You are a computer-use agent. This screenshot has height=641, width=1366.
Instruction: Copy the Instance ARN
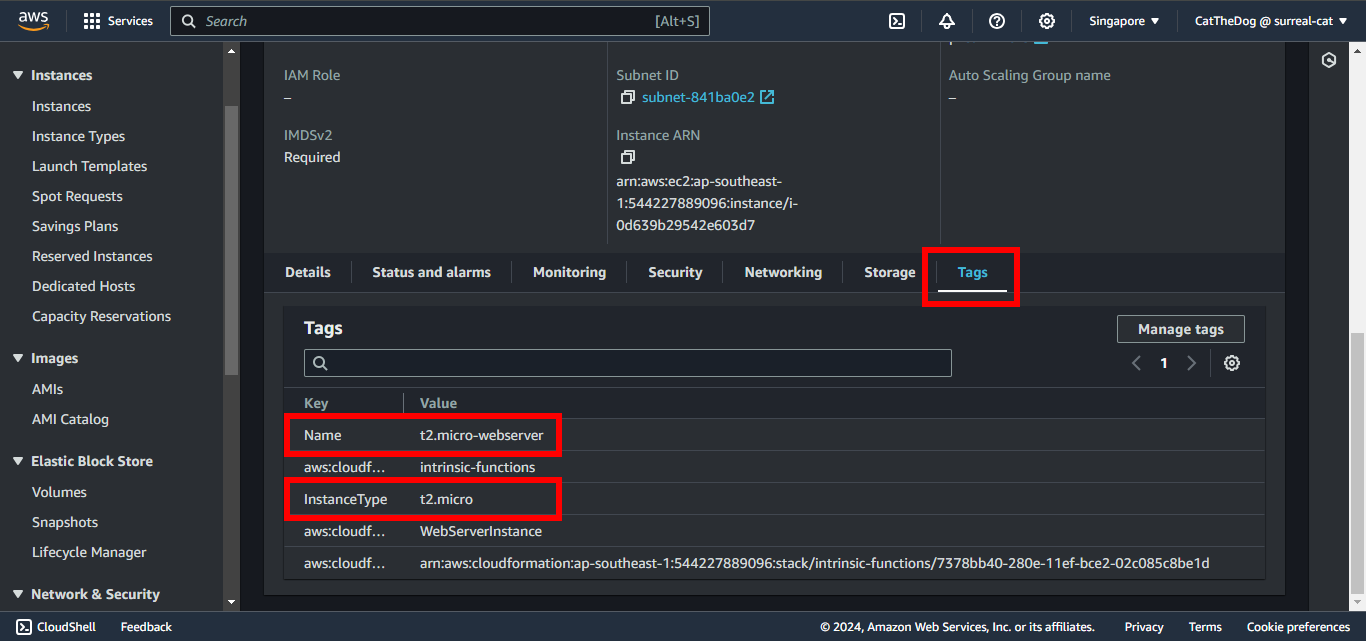point(627,158)
